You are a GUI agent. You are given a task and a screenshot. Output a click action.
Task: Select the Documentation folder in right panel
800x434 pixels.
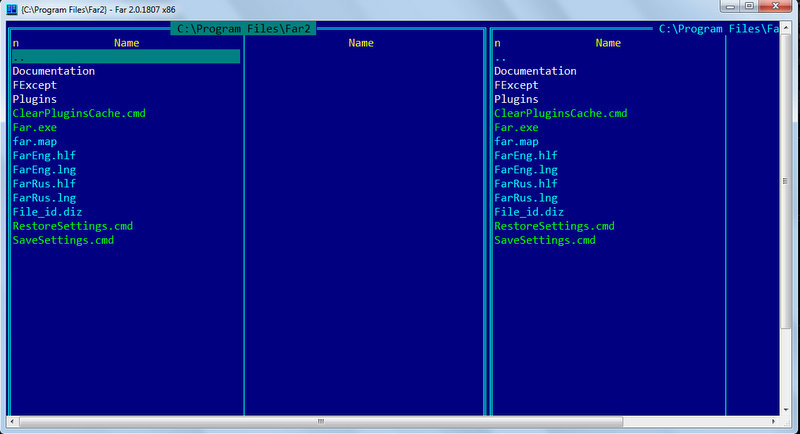click(535, 71)
